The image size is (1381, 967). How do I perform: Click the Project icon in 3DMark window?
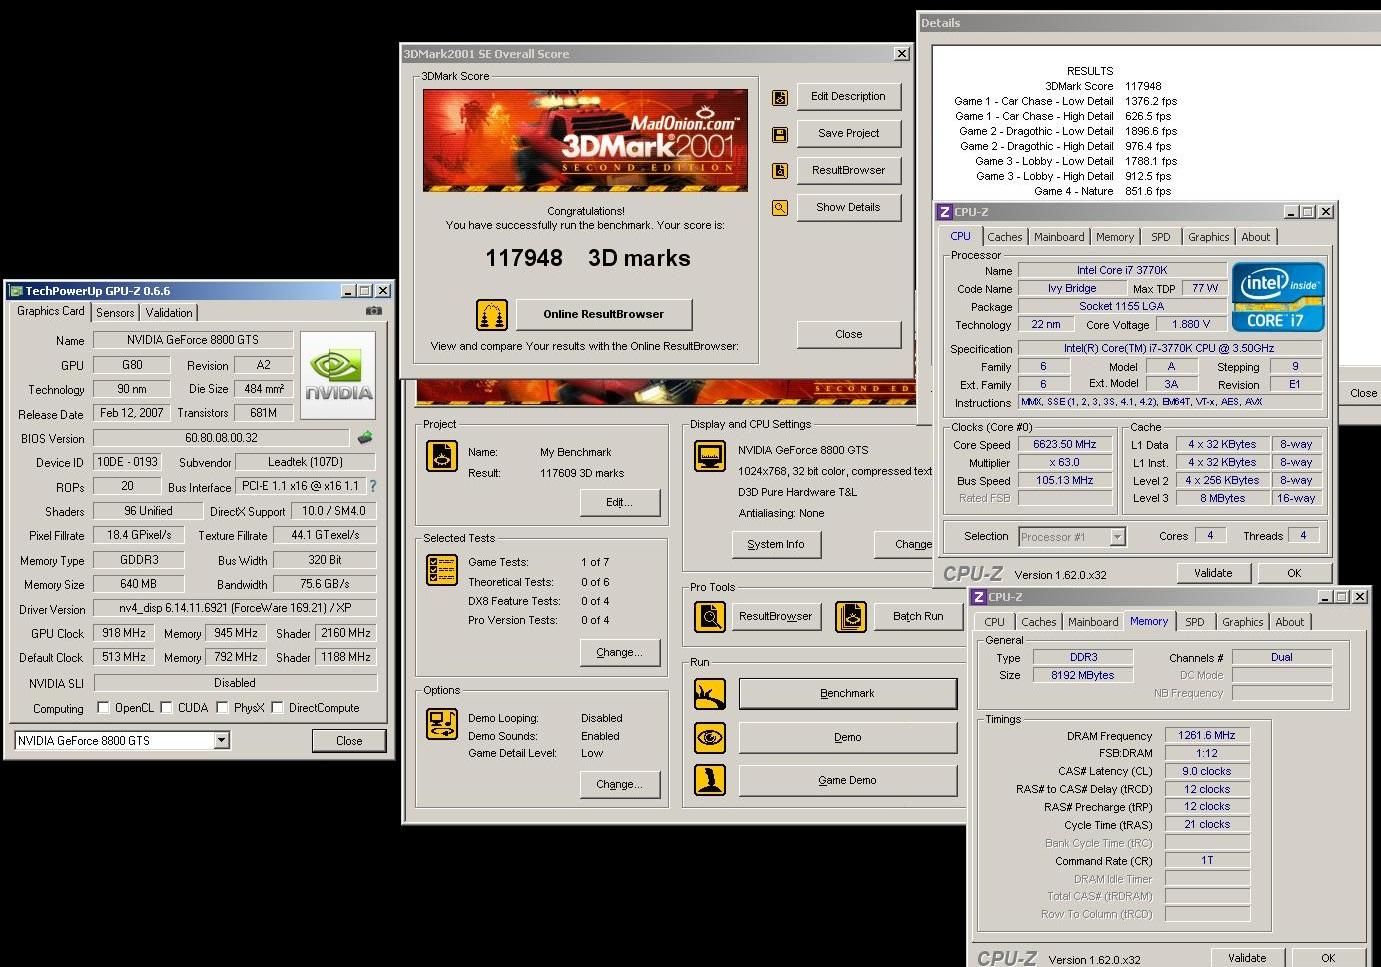click(442, 455)
